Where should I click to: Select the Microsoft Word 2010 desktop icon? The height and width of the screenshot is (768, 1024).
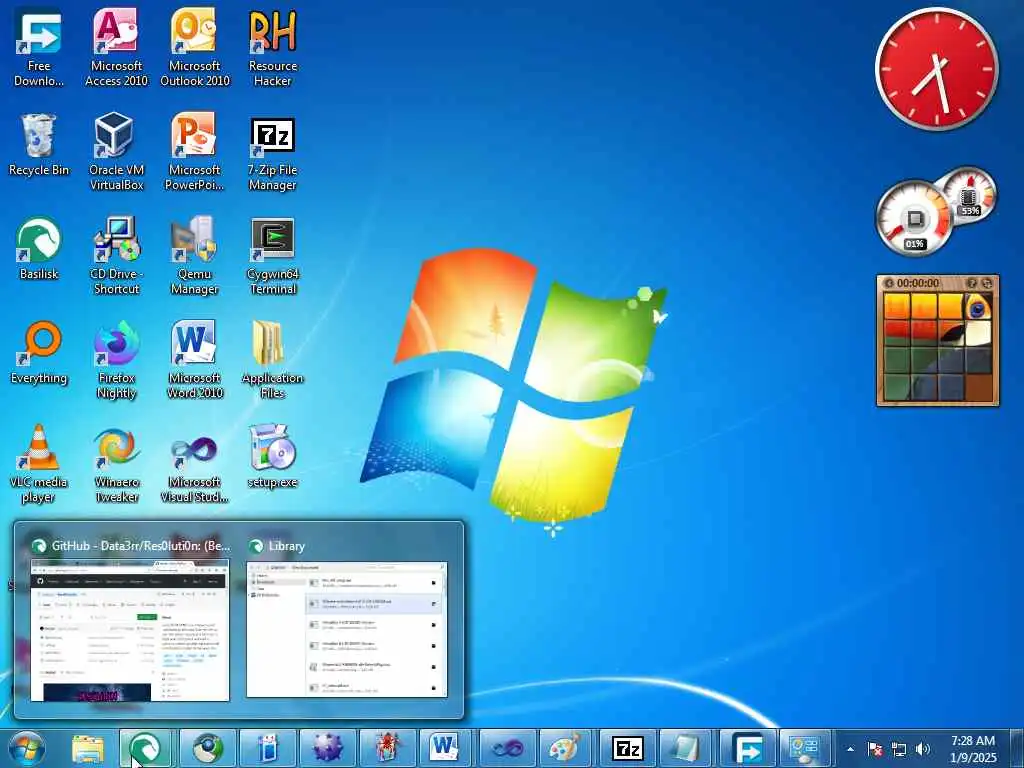[195, 359]
